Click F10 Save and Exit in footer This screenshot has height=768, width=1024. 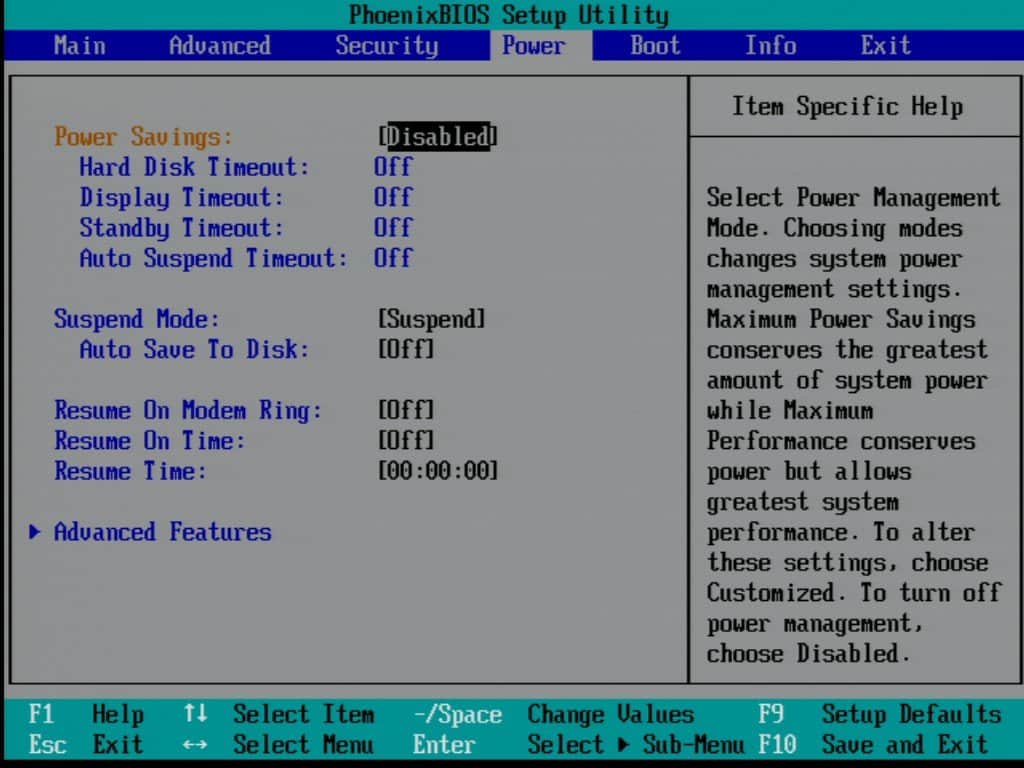tap(873, 744)
